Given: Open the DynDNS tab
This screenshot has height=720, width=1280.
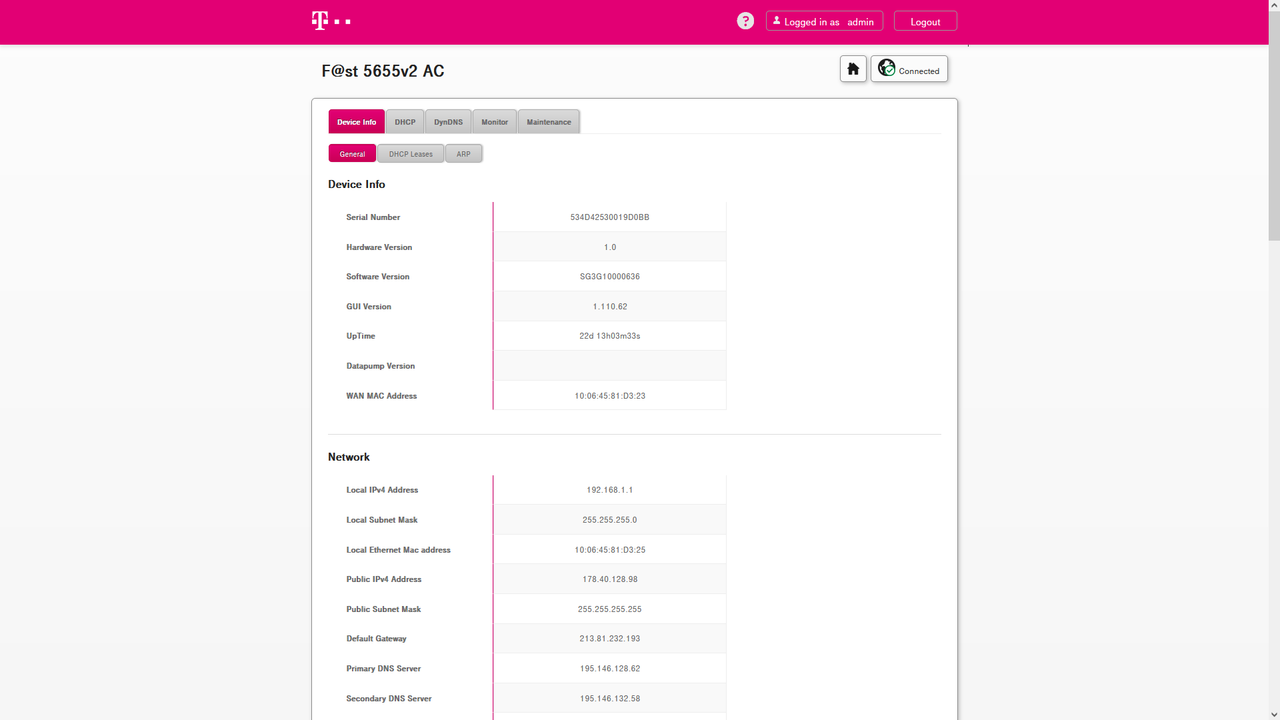Looking at the screenshot, I should (448, 122).
